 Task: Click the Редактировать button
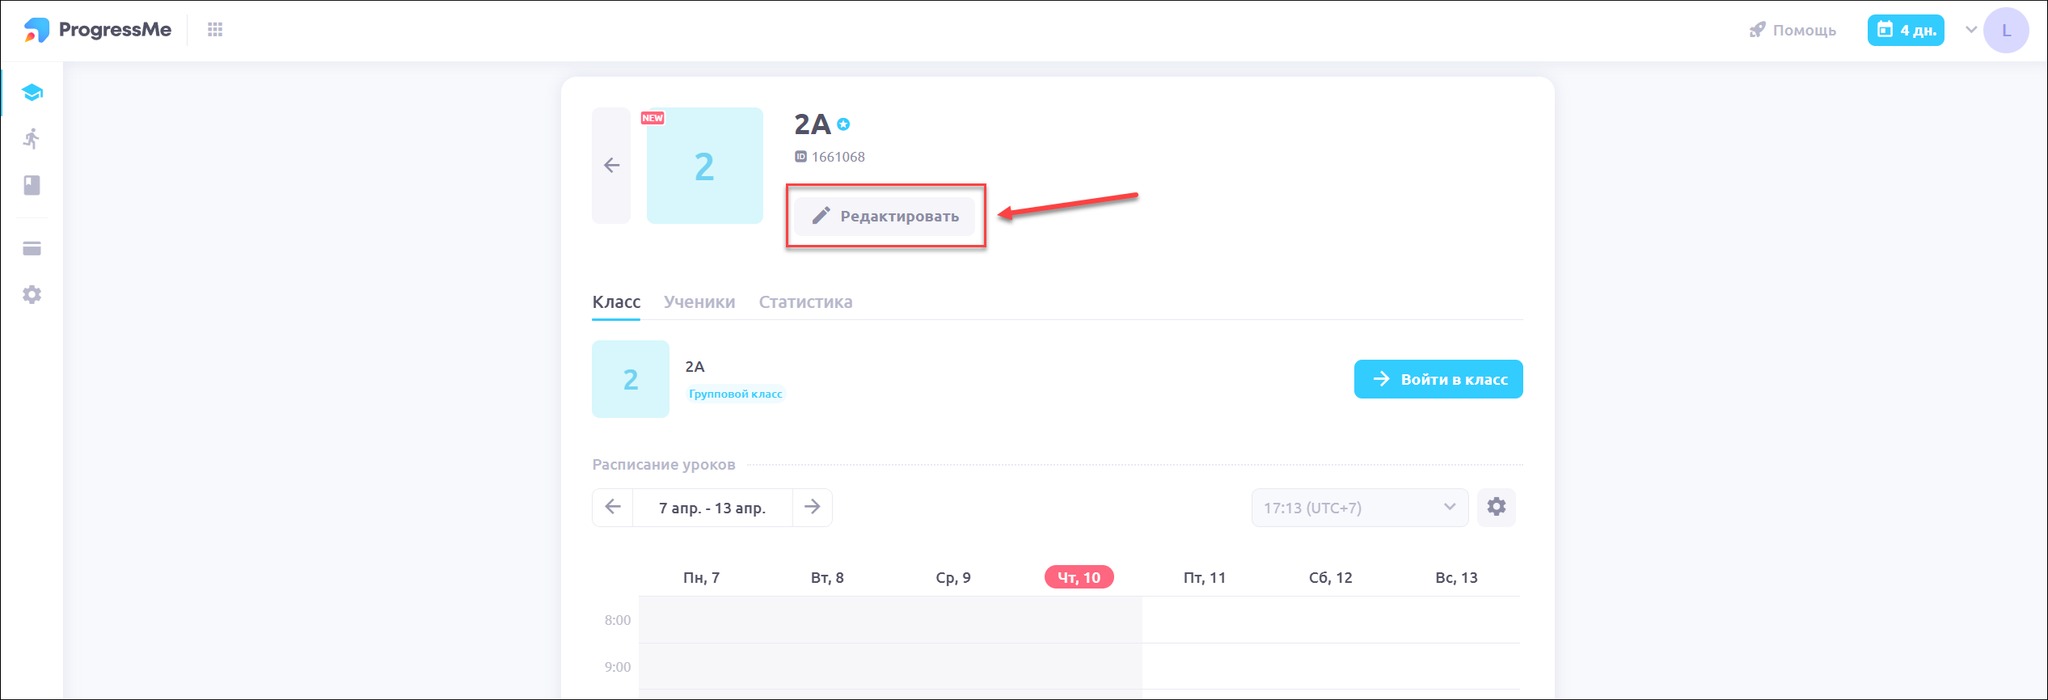pyautogui.click(x=885, y=216)
